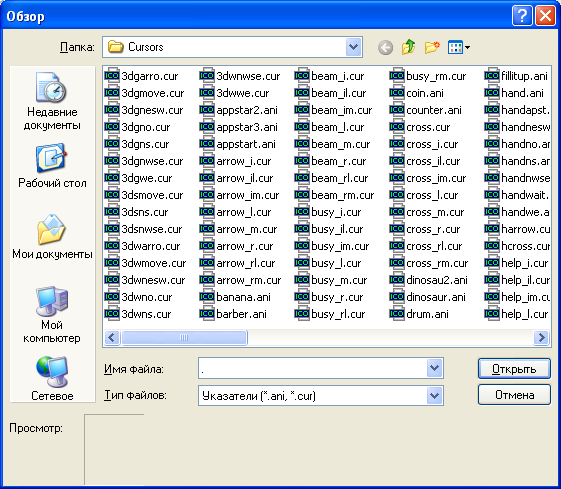The height and width of the screenshot is (489, 561).
Task: Open Недавние документы in the places bar
Action: (x=52, y=101)
